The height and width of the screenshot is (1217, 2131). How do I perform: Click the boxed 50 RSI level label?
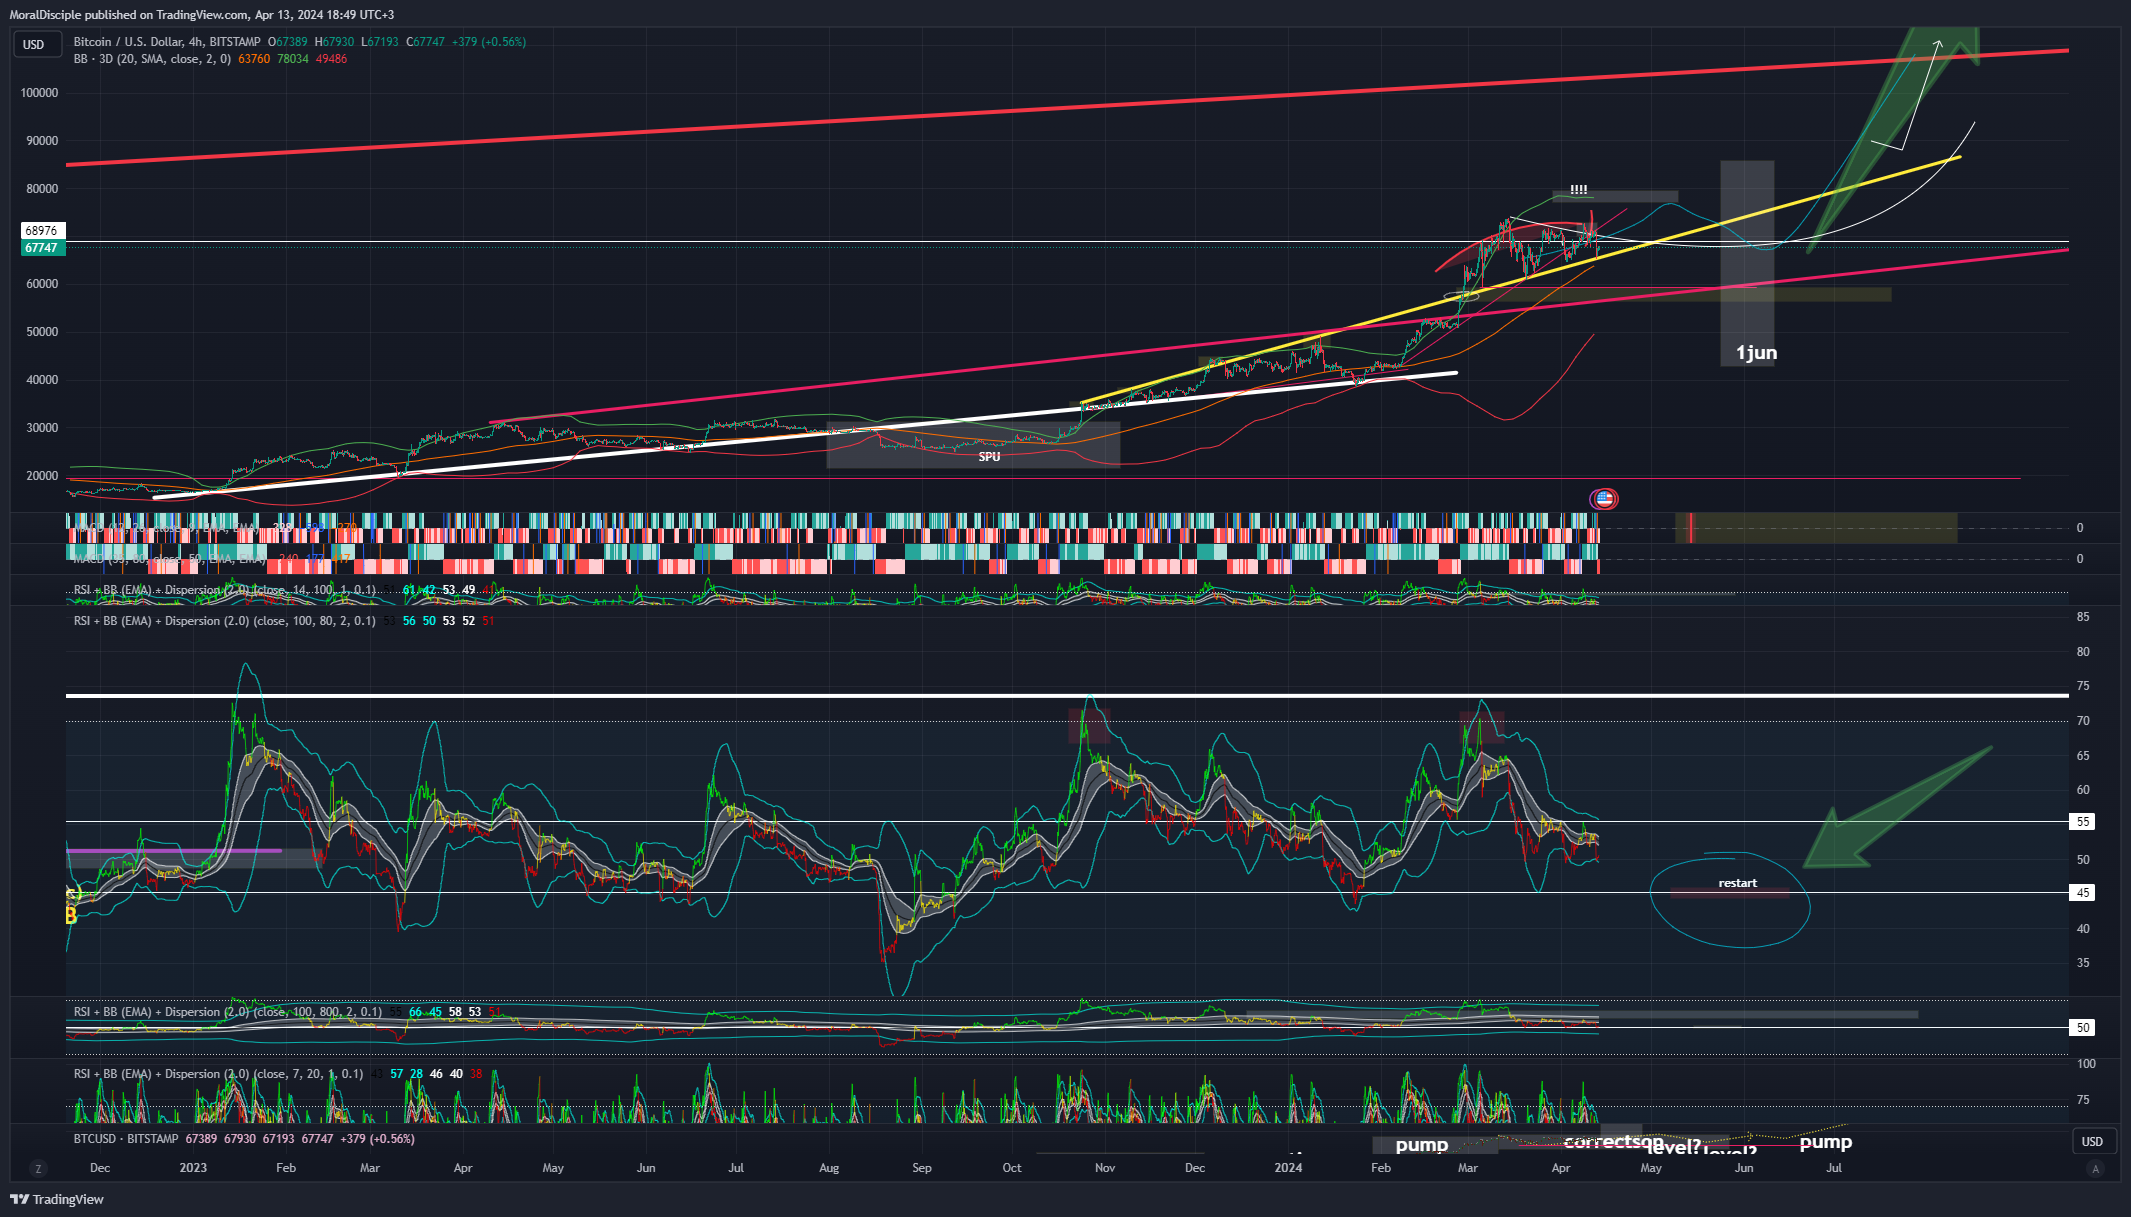point(2083,1028)
